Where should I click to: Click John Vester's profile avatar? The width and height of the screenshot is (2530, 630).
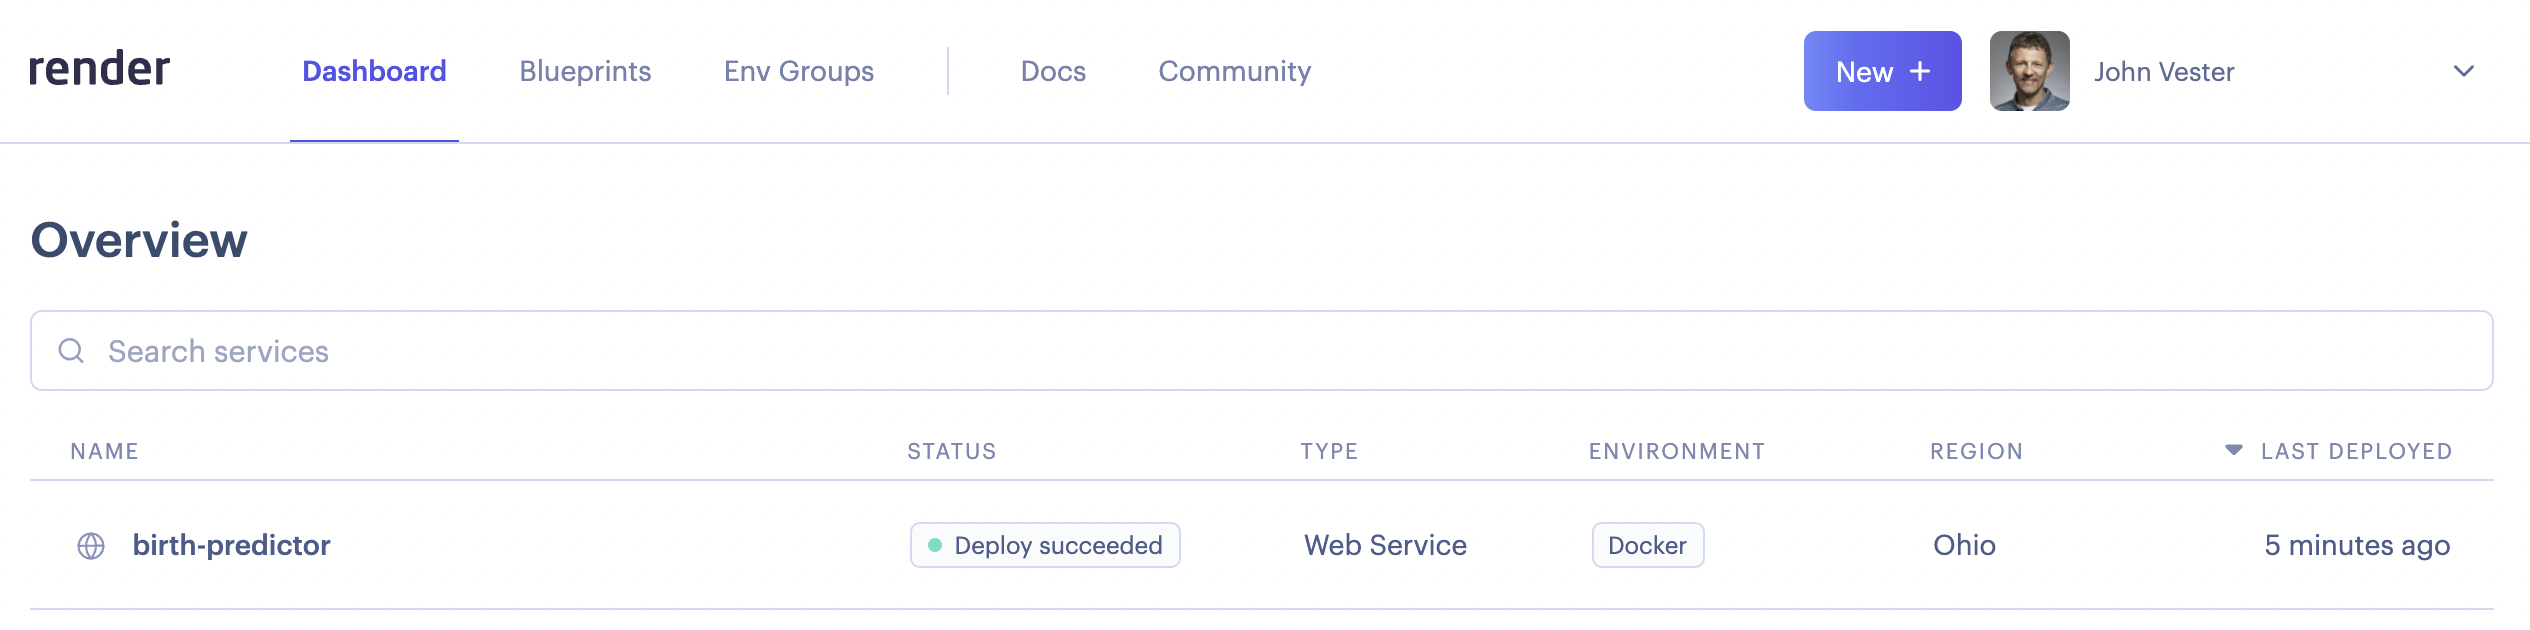2028,71
